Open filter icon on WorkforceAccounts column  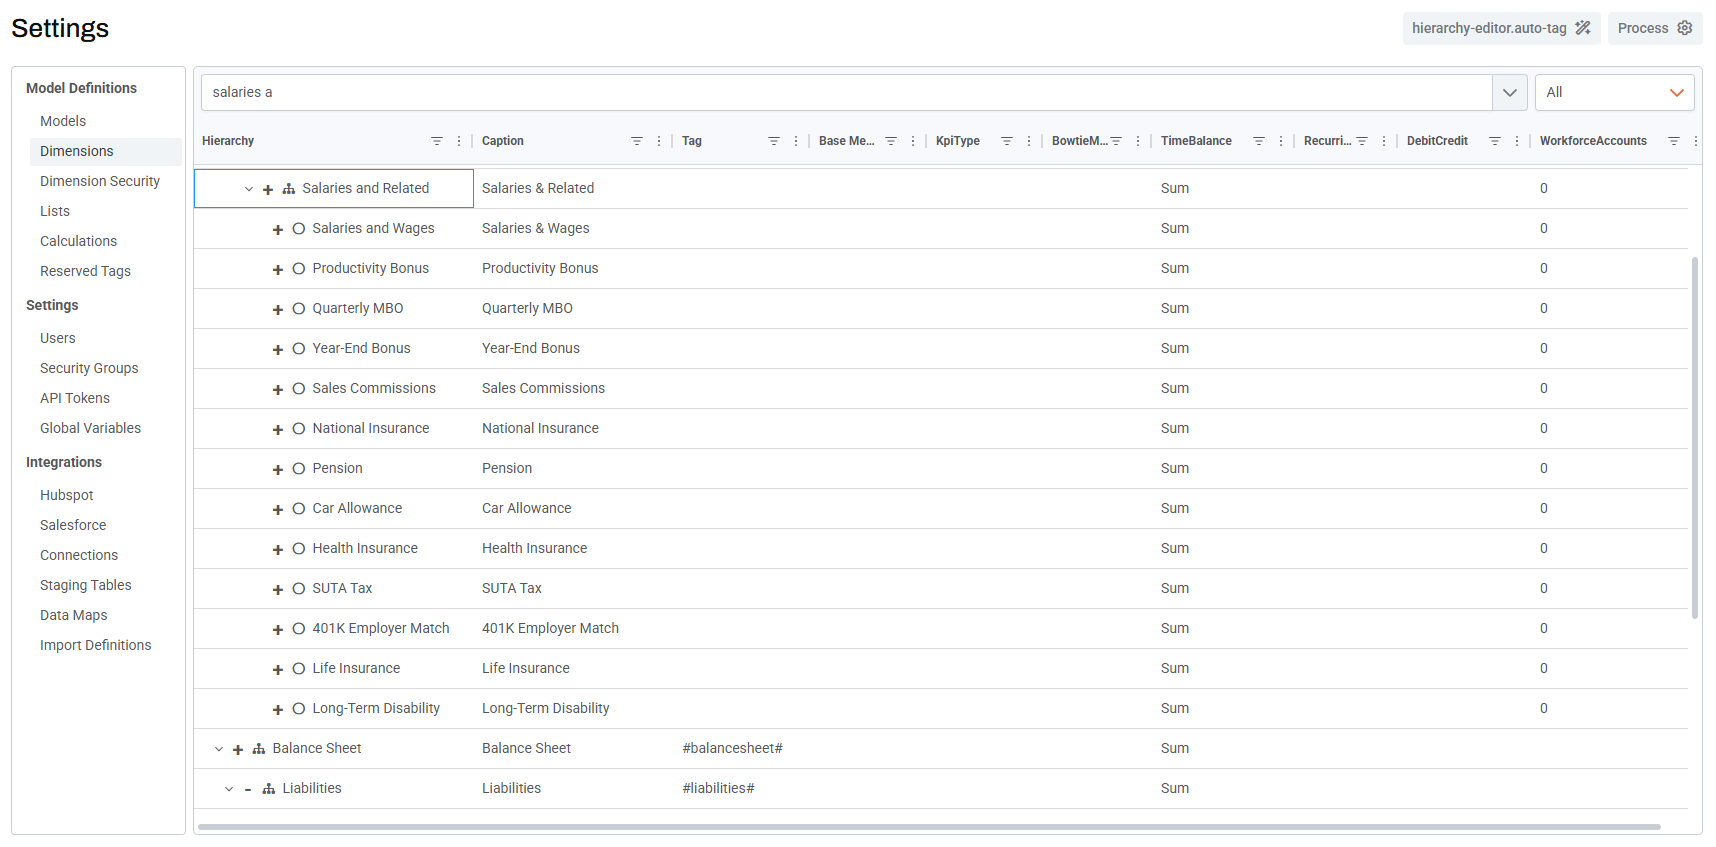click(x=1674, y=141)
